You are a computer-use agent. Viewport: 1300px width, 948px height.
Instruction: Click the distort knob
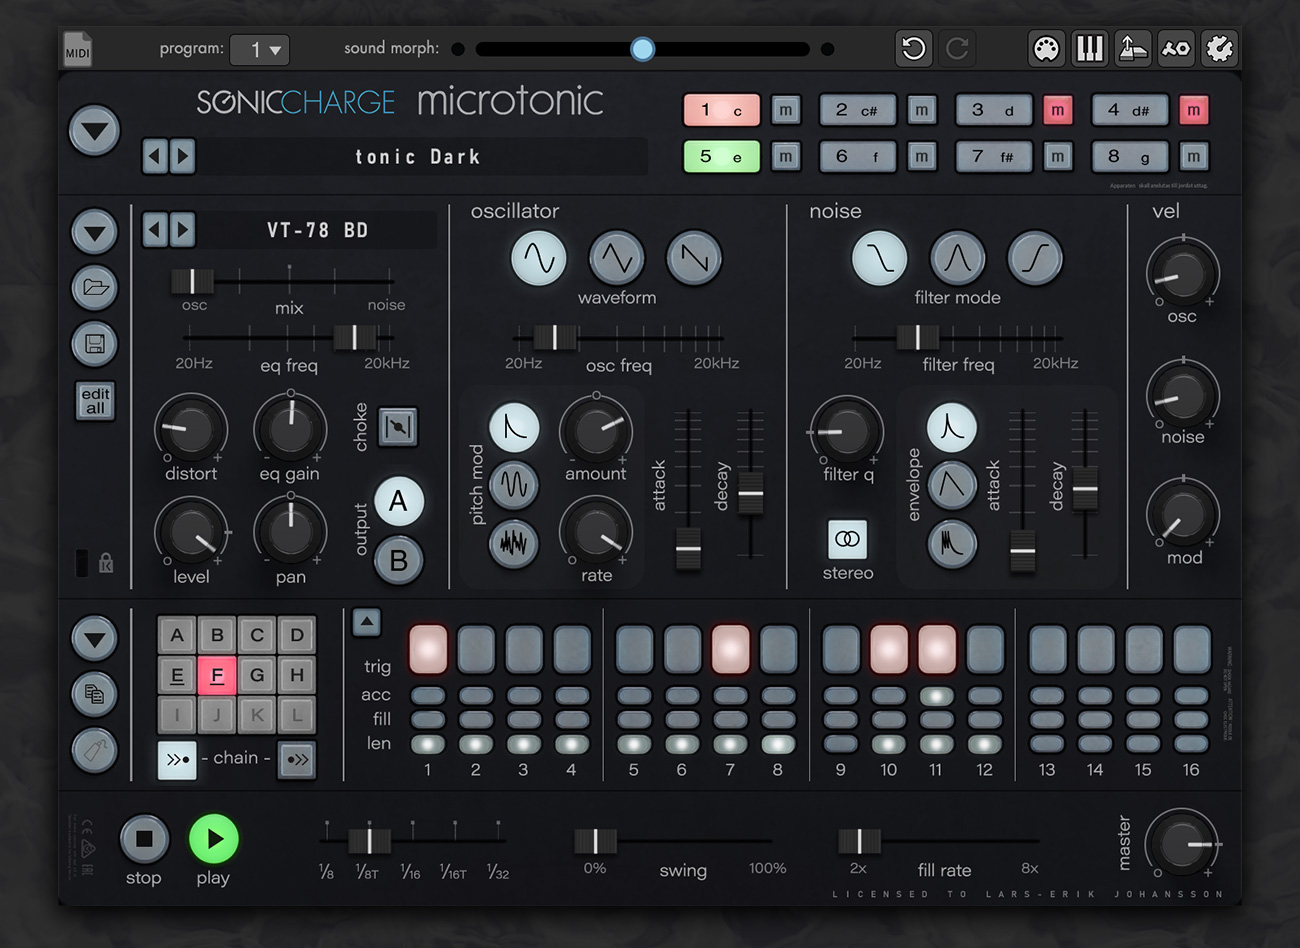(190, 430)
